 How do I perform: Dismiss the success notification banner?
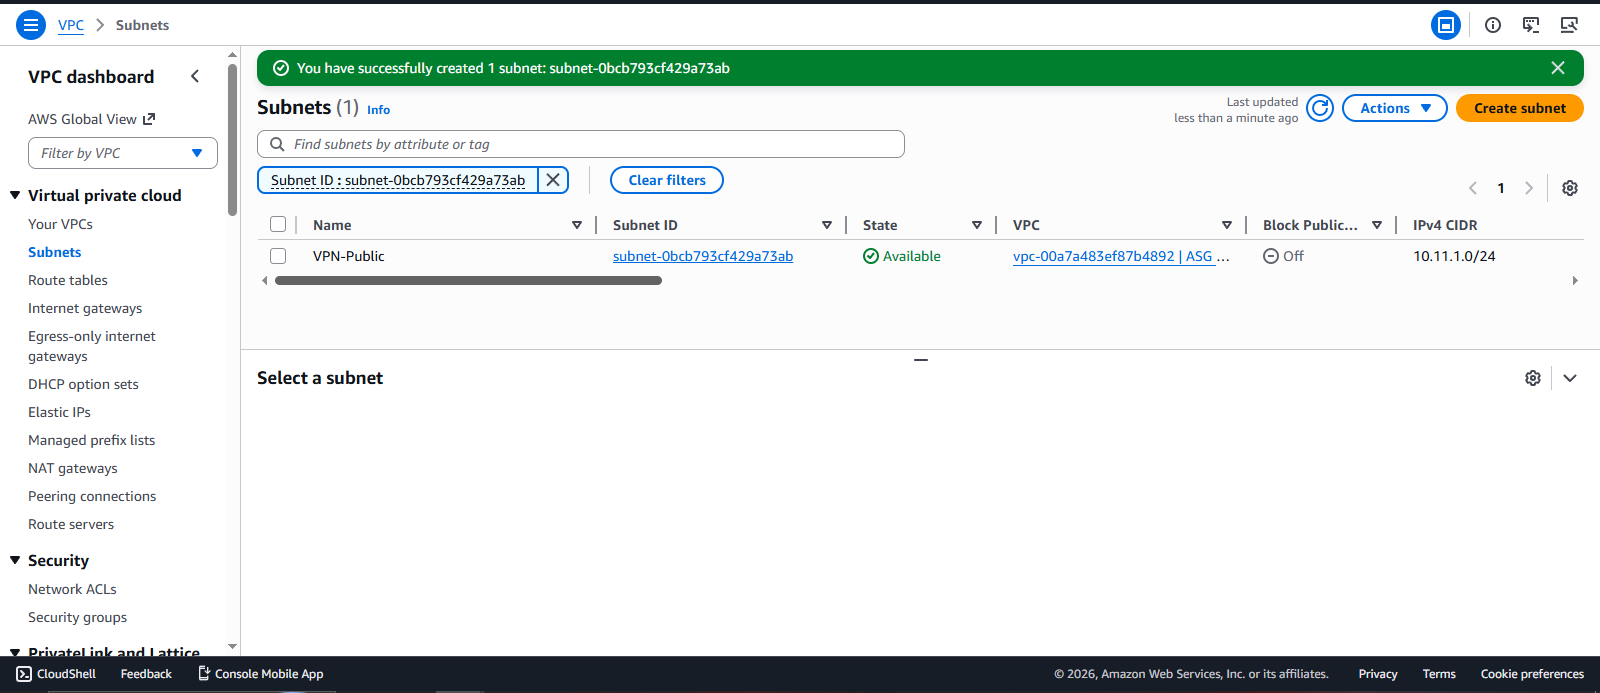(x=1558, y=68)
